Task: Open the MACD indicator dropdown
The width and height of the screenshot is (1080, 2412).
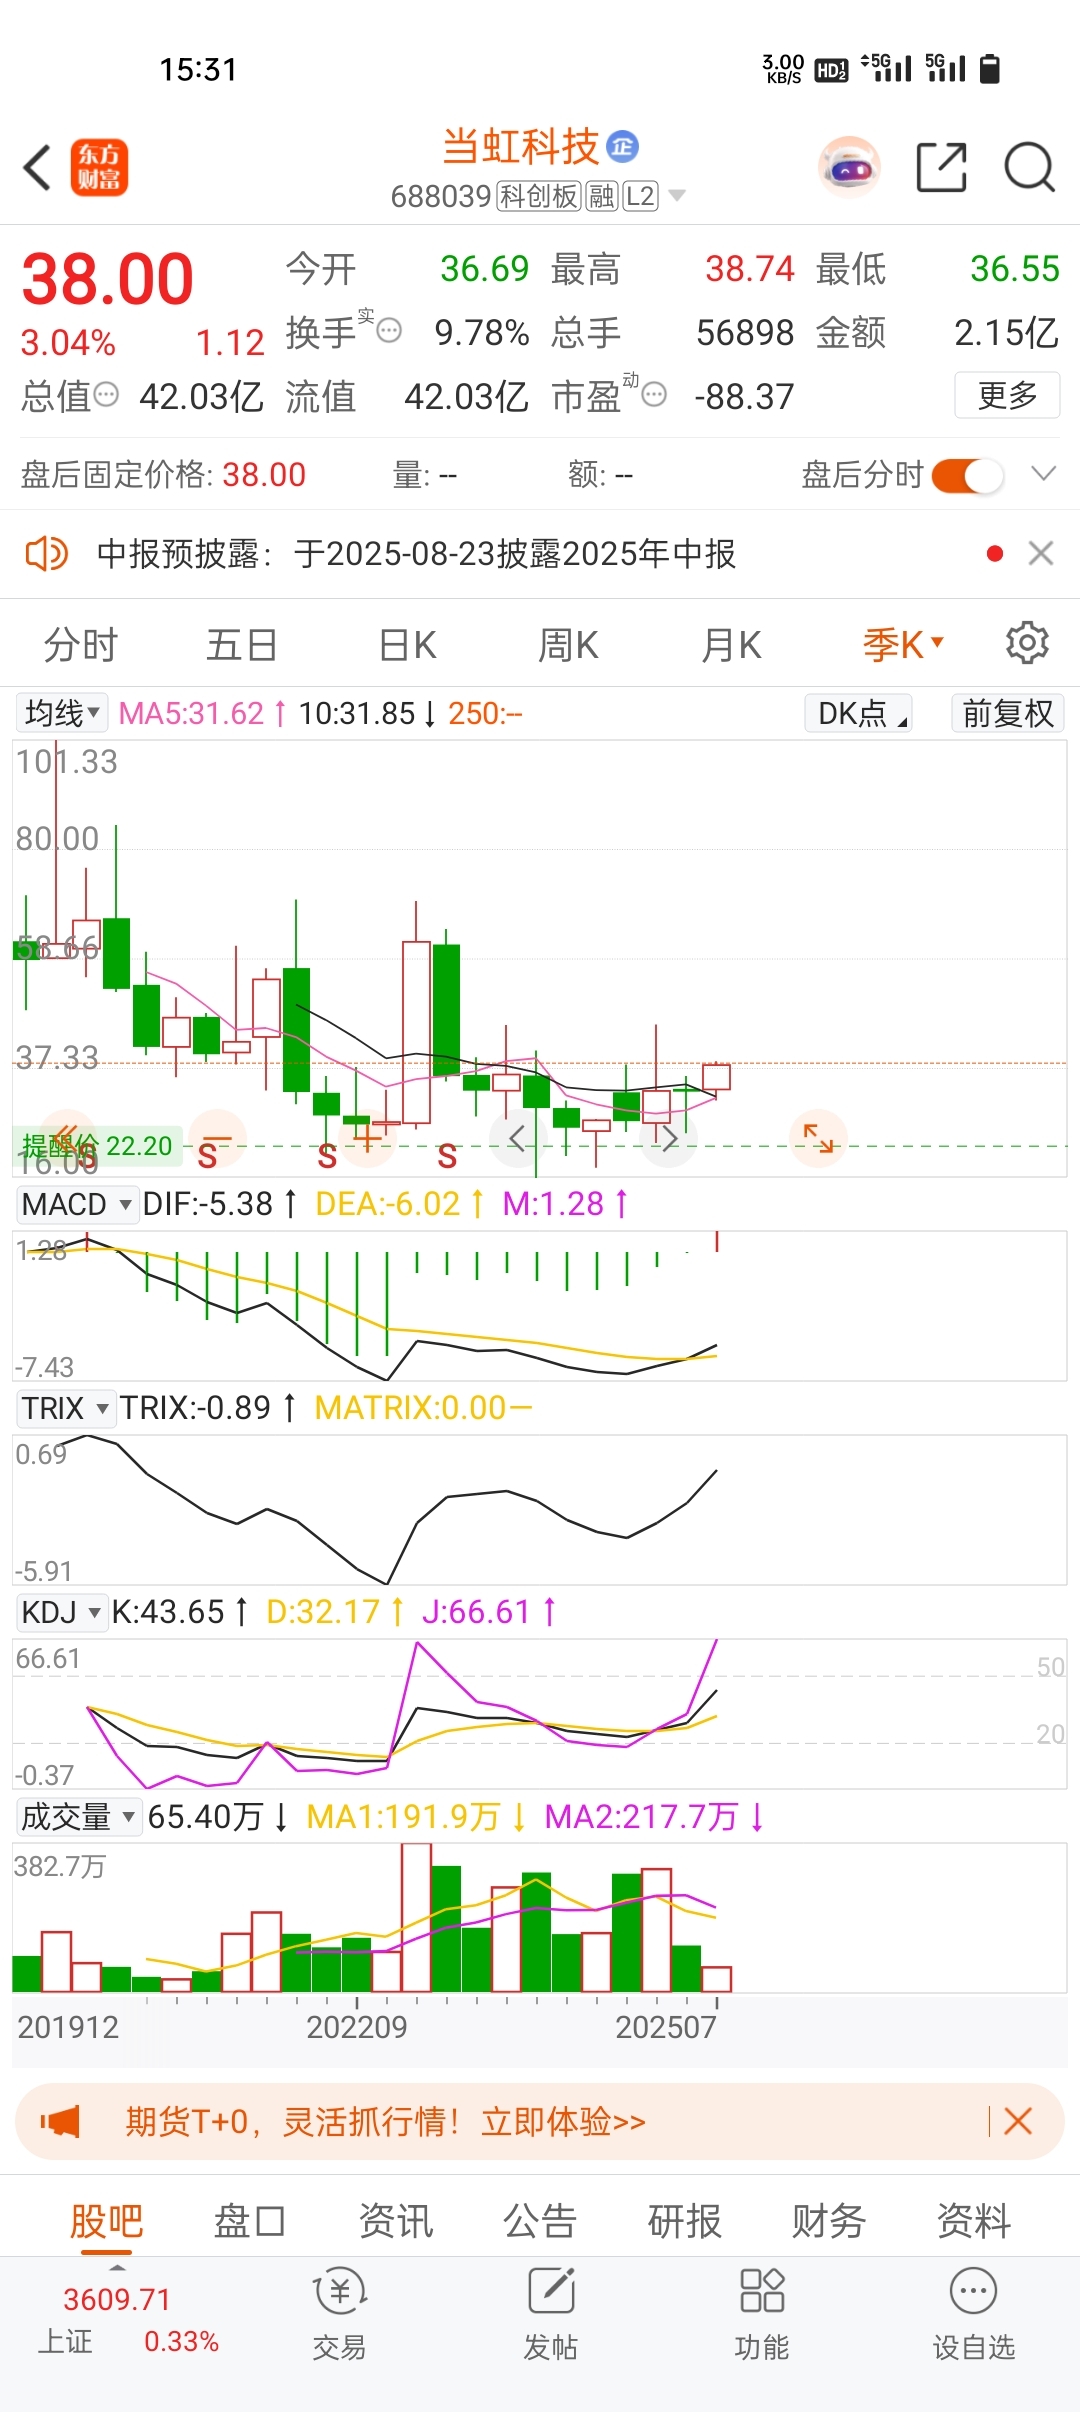Action: (x=76, y=1204)
